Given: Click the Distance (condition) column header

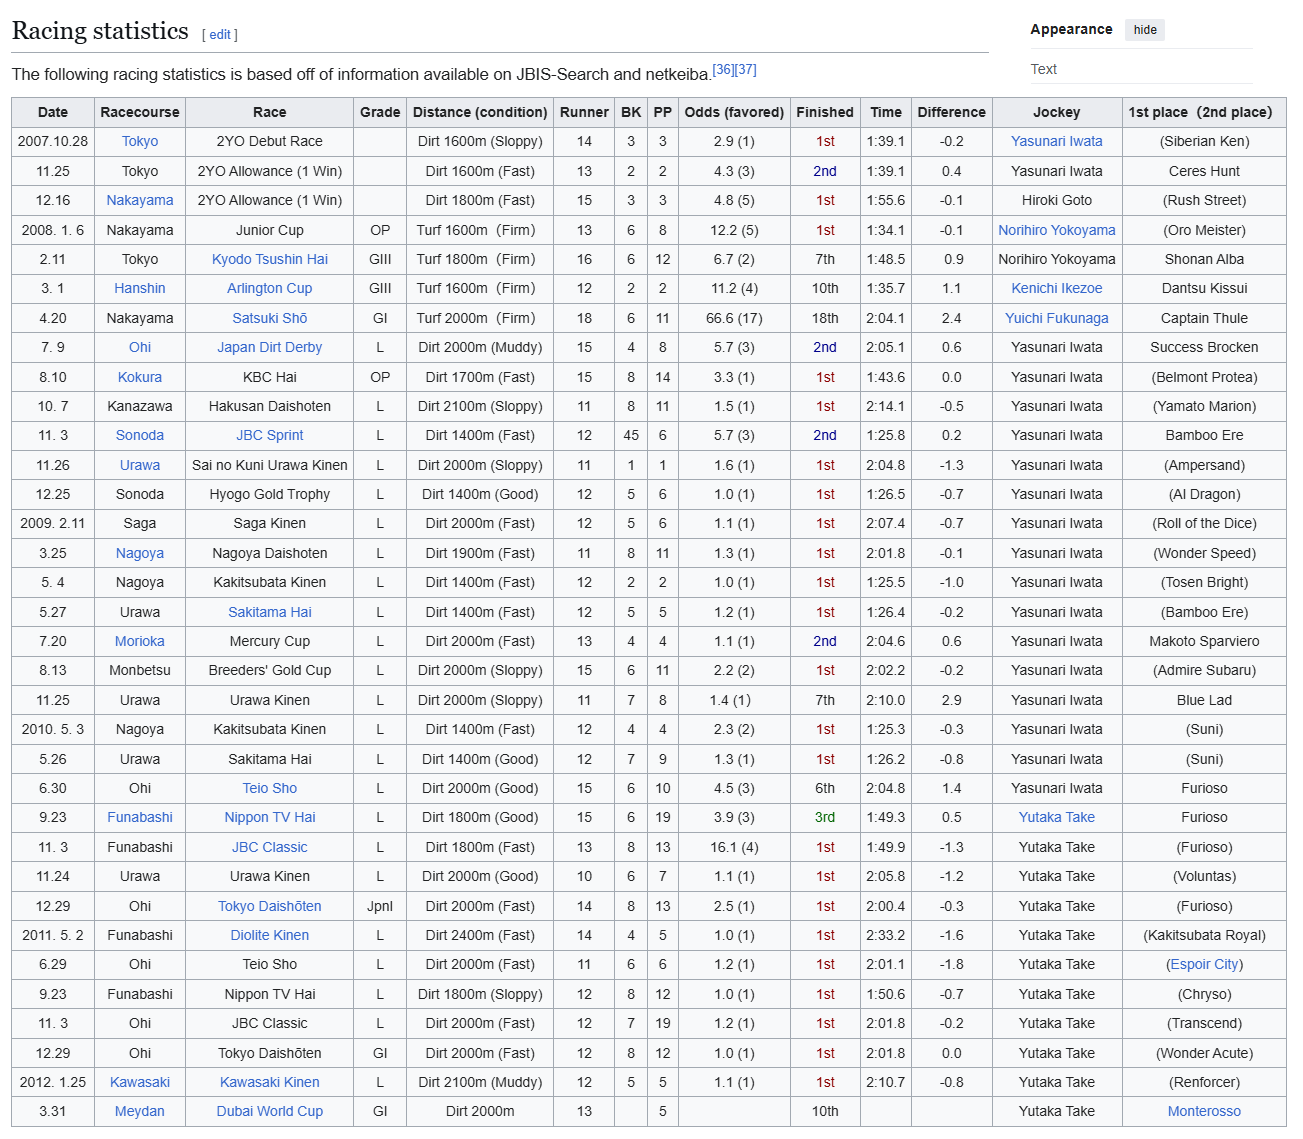Looking at the screenshot, I should [480, 113].
